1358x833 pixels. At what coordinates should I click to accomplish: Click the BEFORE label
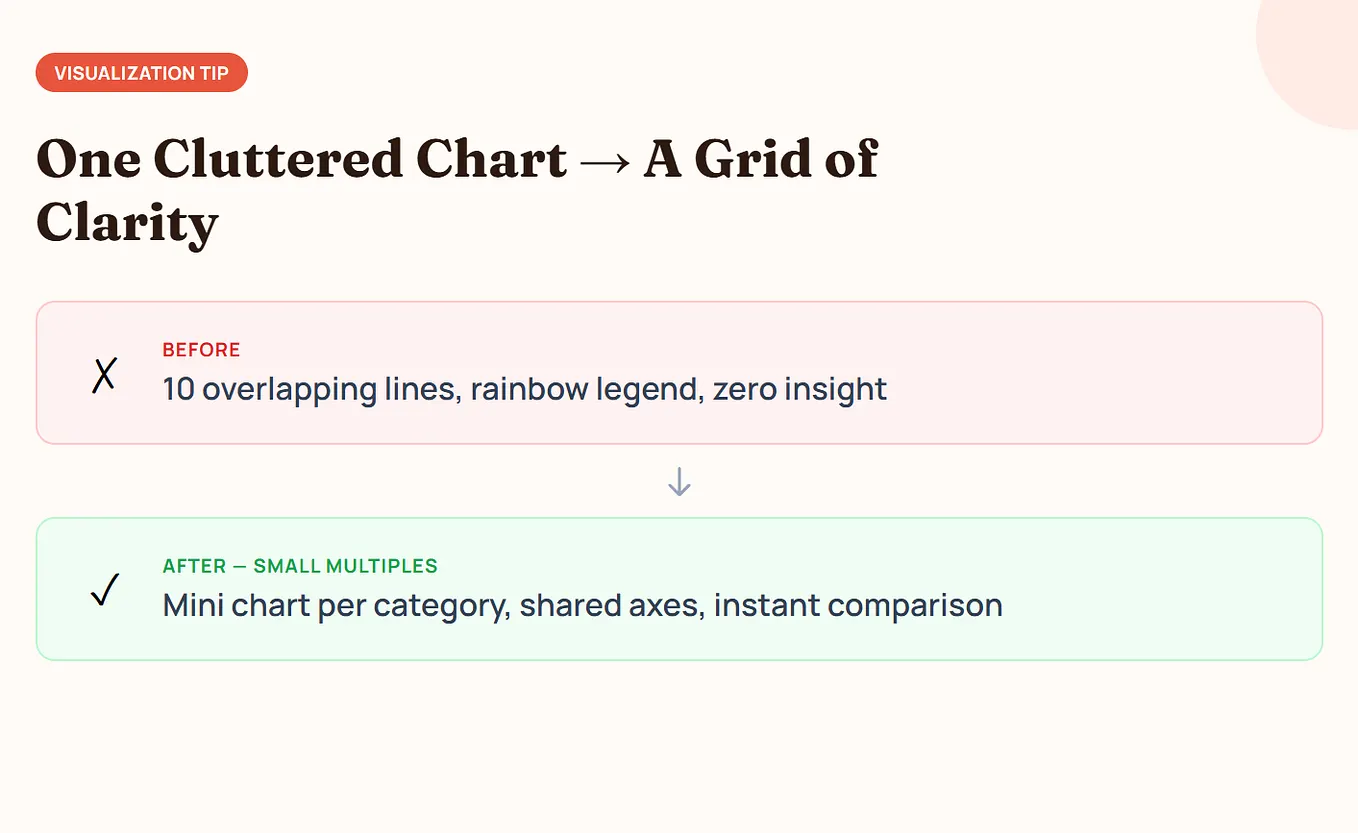[x=201, y=350]
